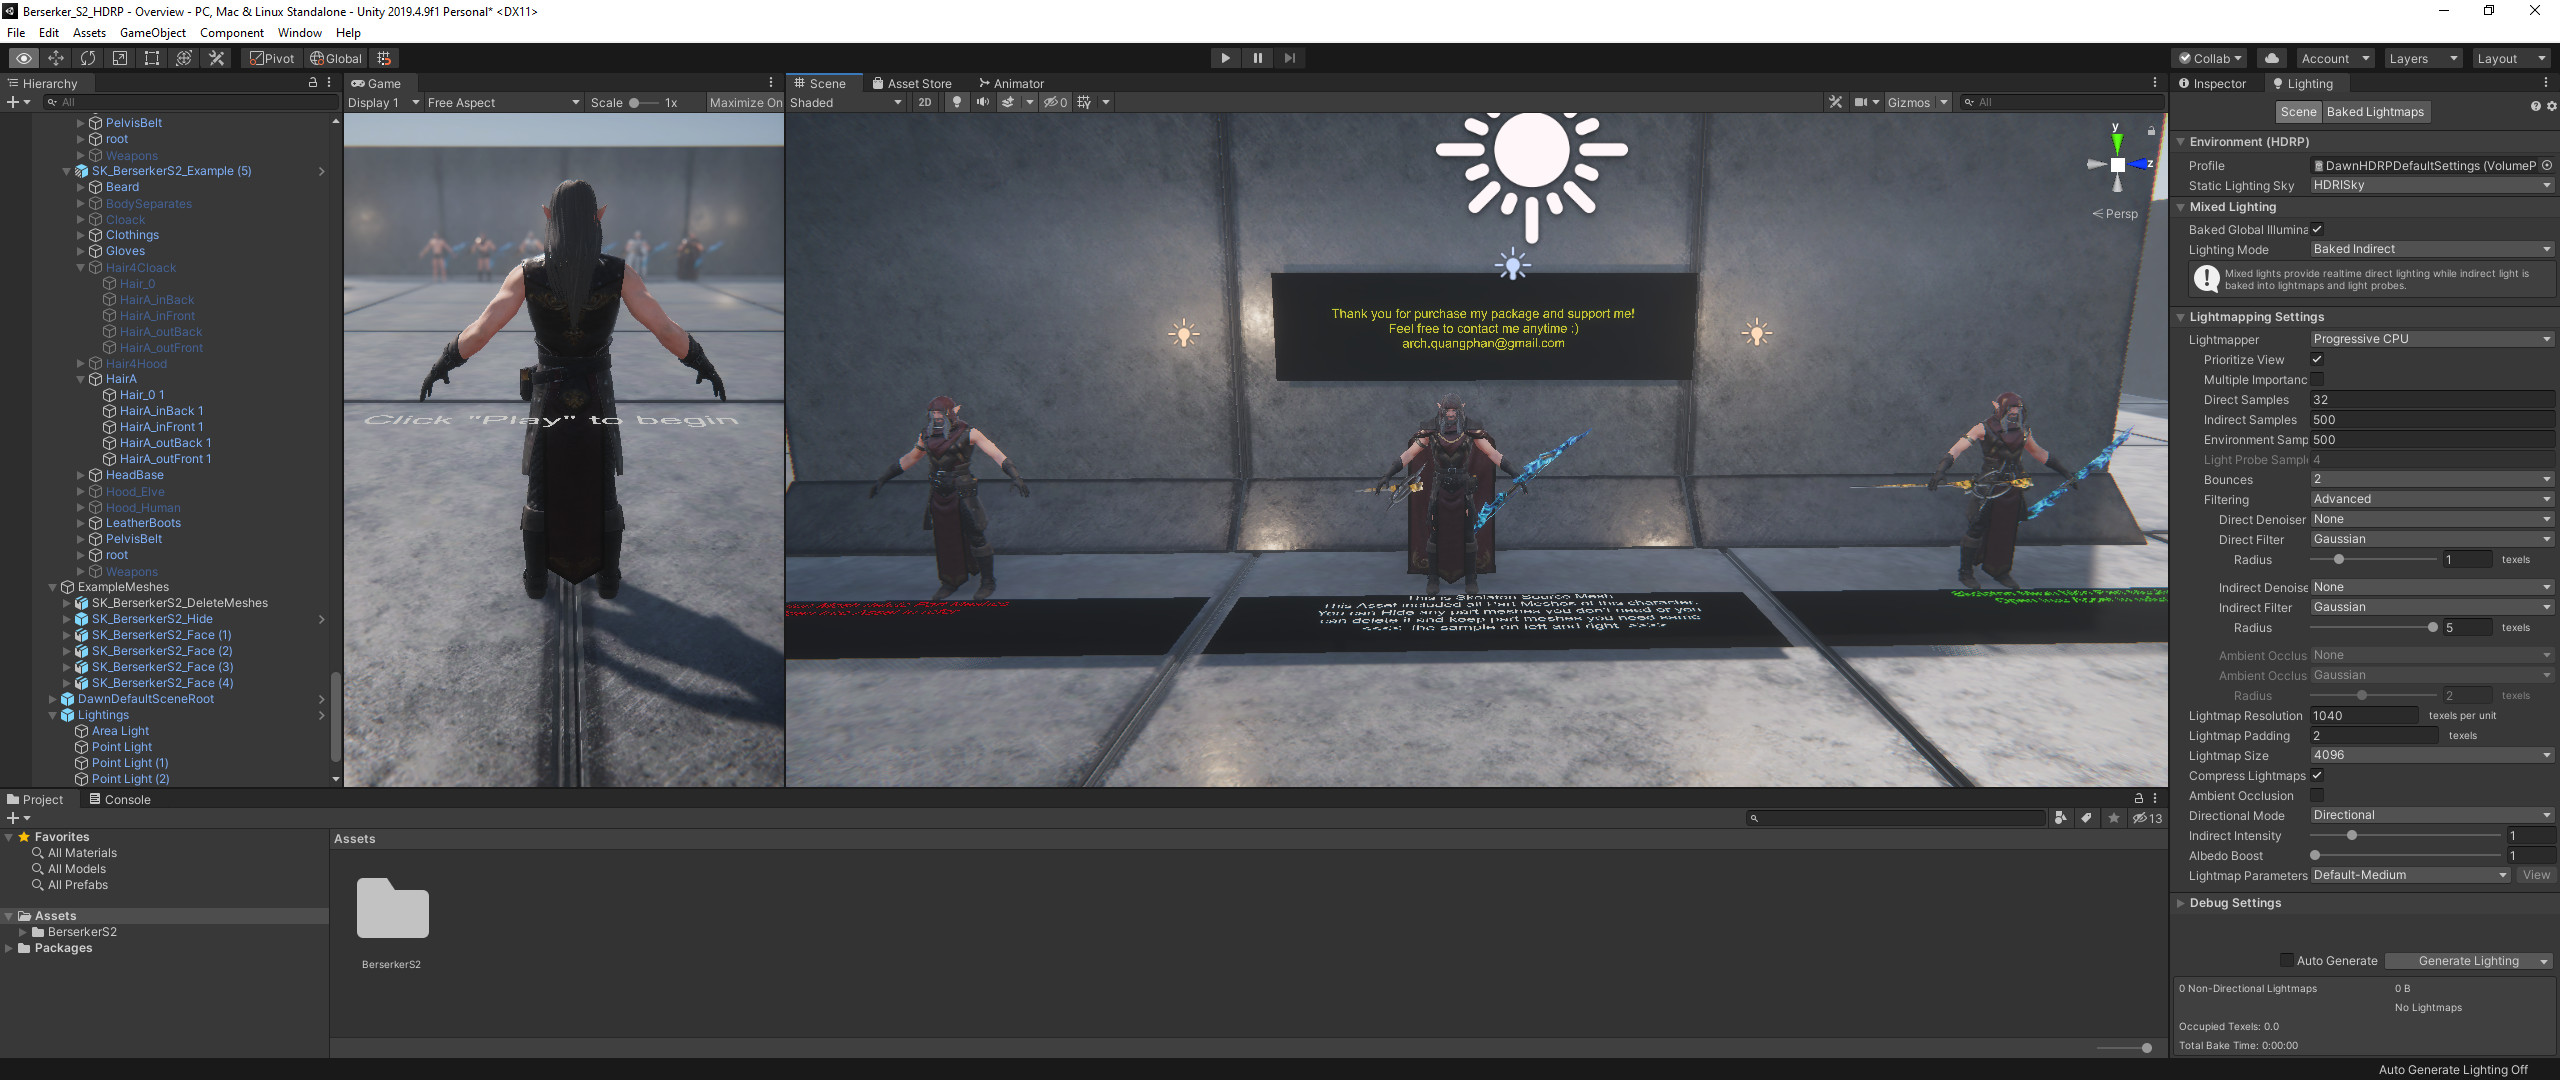The width and height of the screenshot is (2560, 1080).
Task: Select the Scale tool
Action: 120,58
